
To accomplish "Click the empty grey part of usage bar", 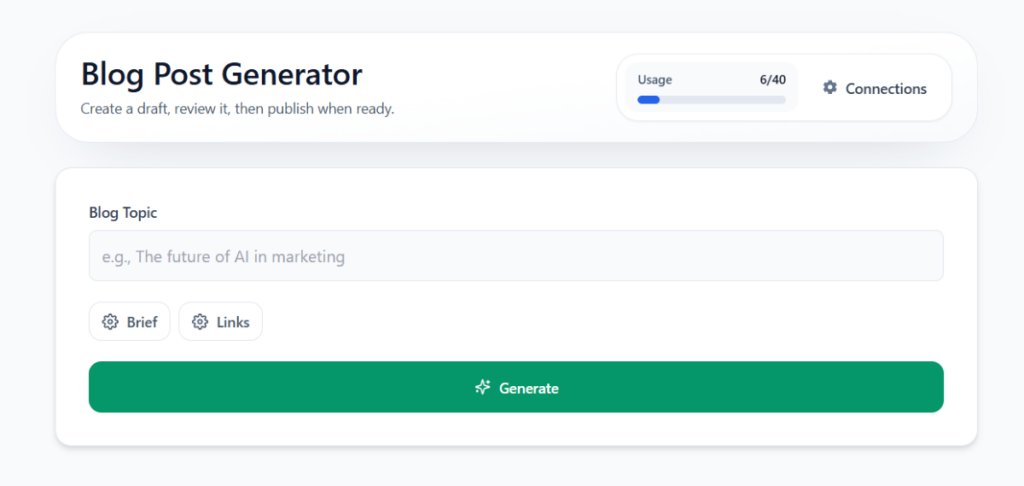I will (722, 100).
